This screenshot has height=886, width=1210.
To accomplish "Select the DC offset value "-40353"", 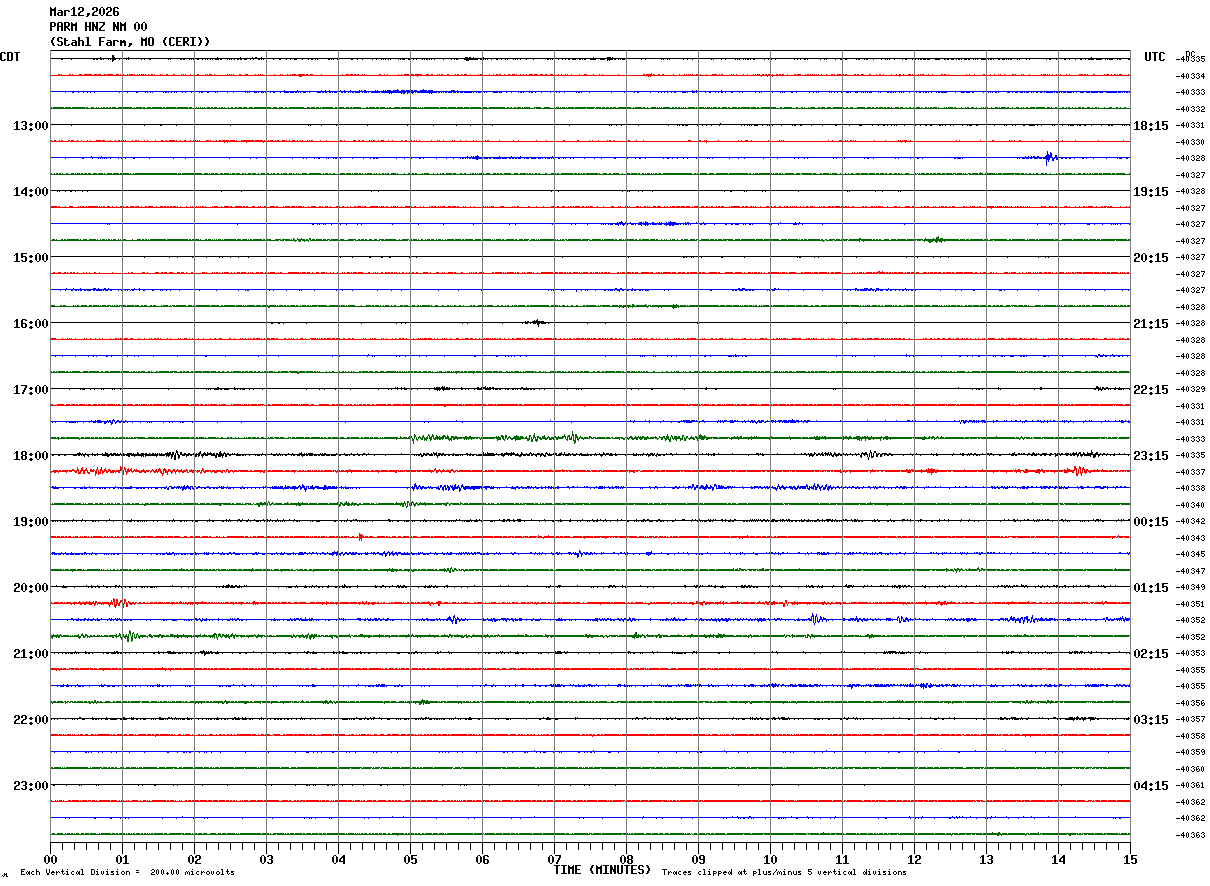I will pos(1190,653).
